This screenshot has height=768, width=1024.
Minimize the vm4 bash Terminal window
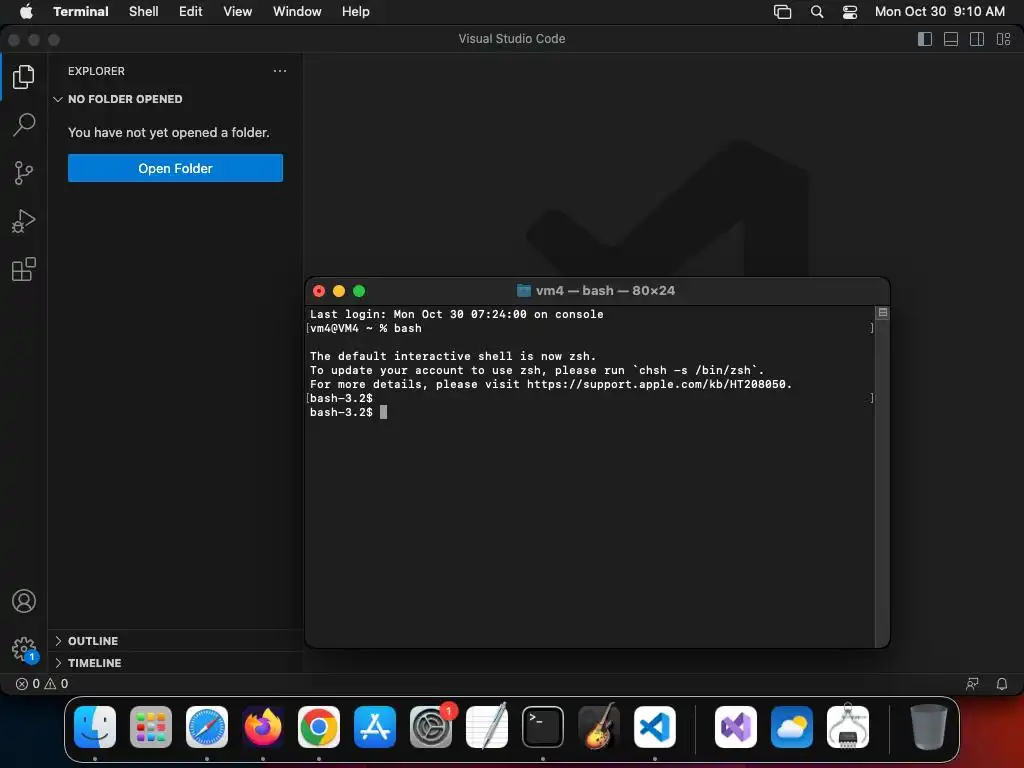(x=339, y=291)
